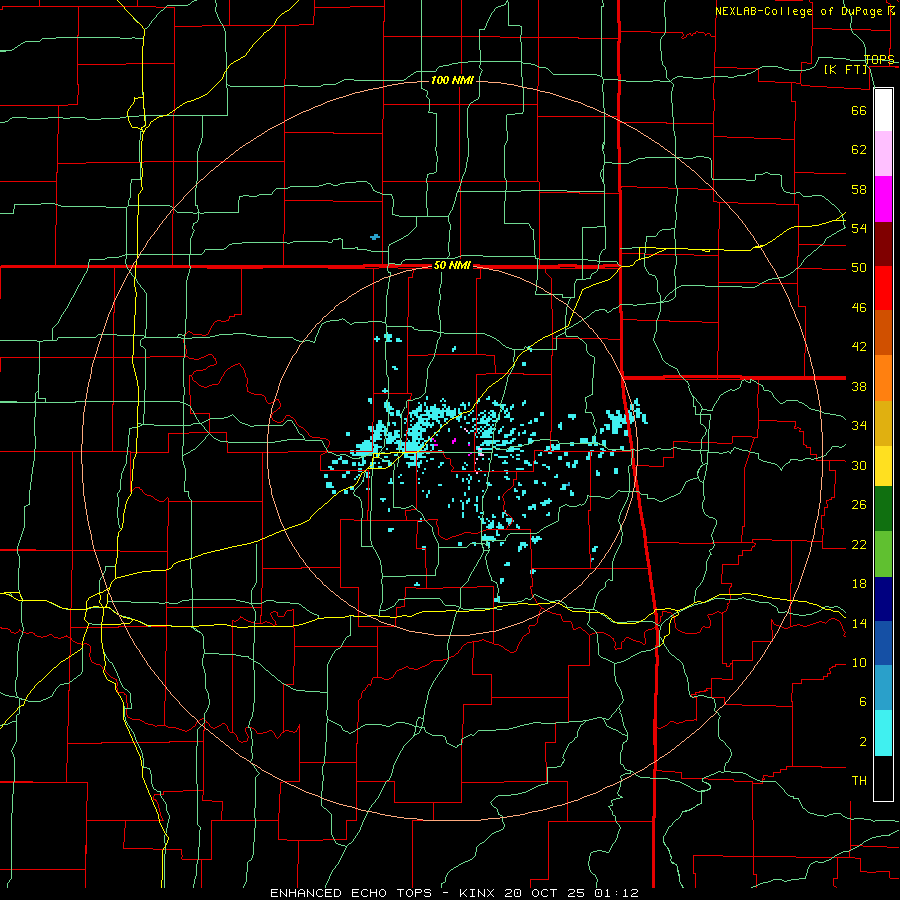Select the dark red (maroon) legend swatch
Image resolution: width=900 pixels, height=900 pixels.
click(x=883, y=244)
